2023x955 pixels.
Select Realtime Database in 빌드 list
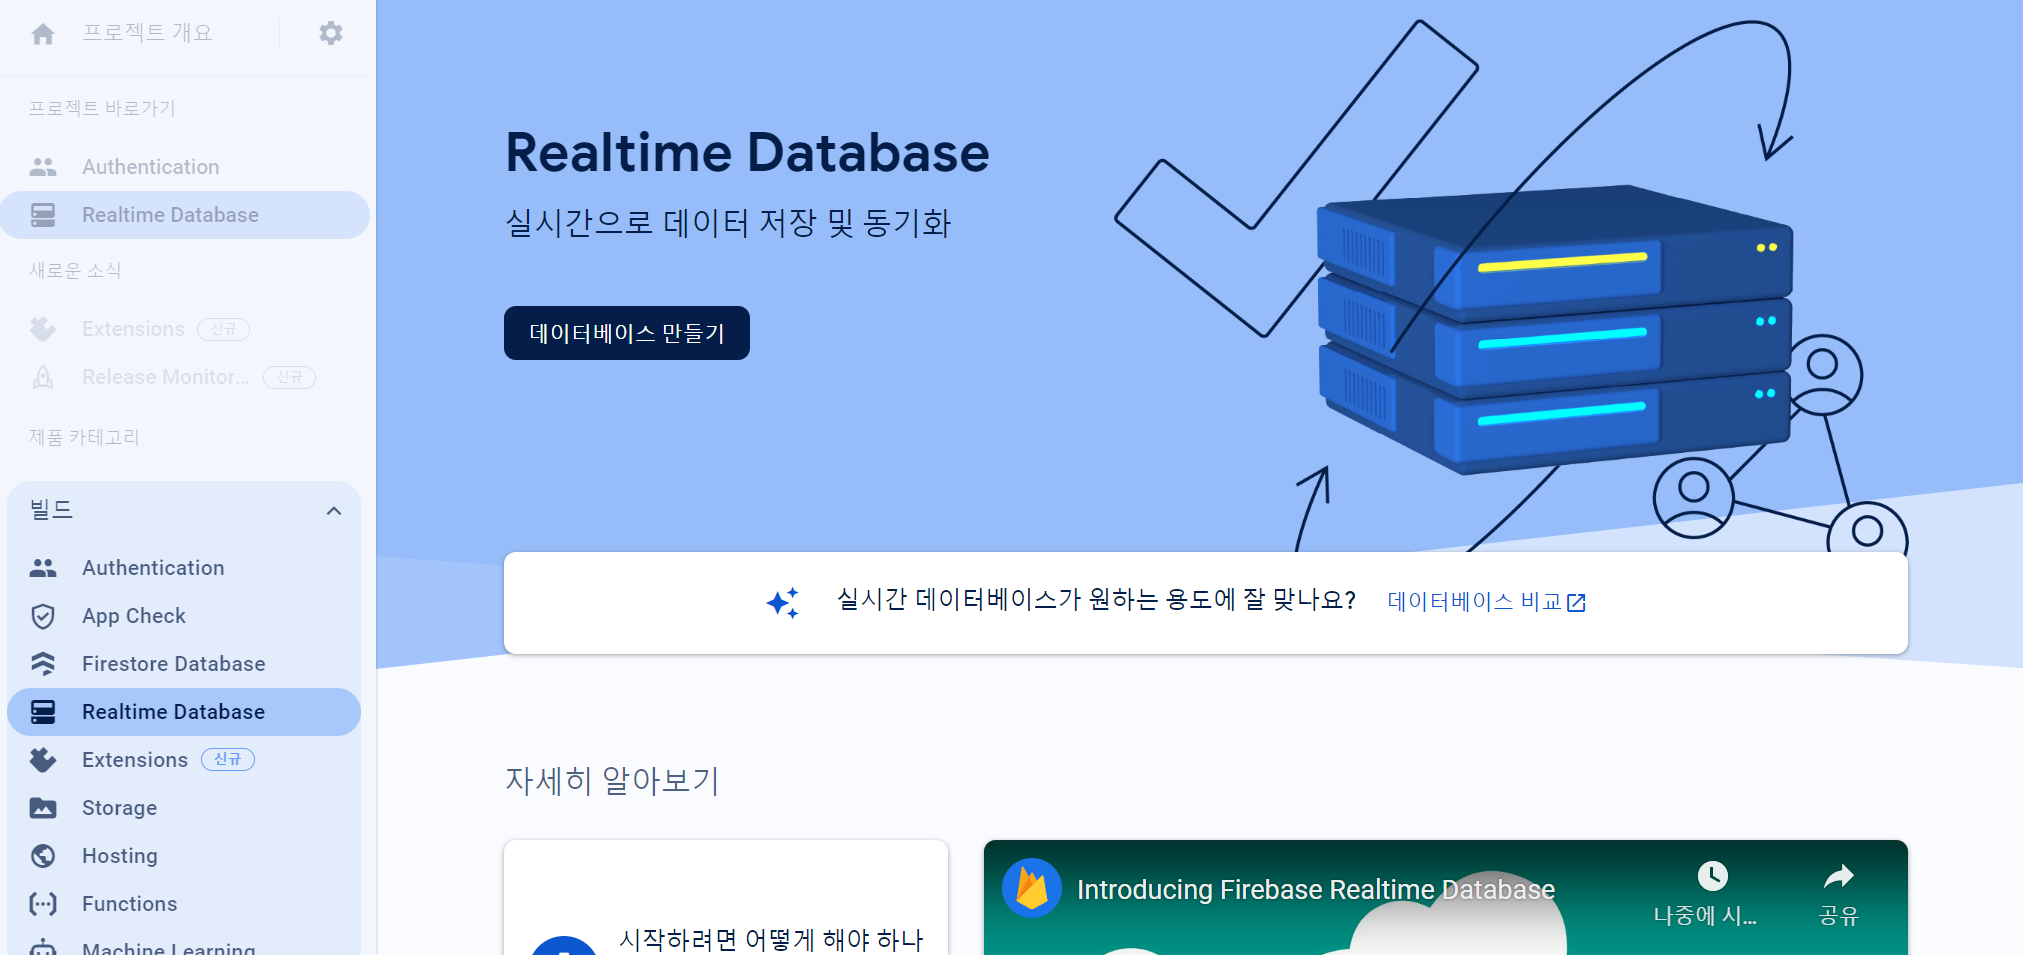pos(184,712)
